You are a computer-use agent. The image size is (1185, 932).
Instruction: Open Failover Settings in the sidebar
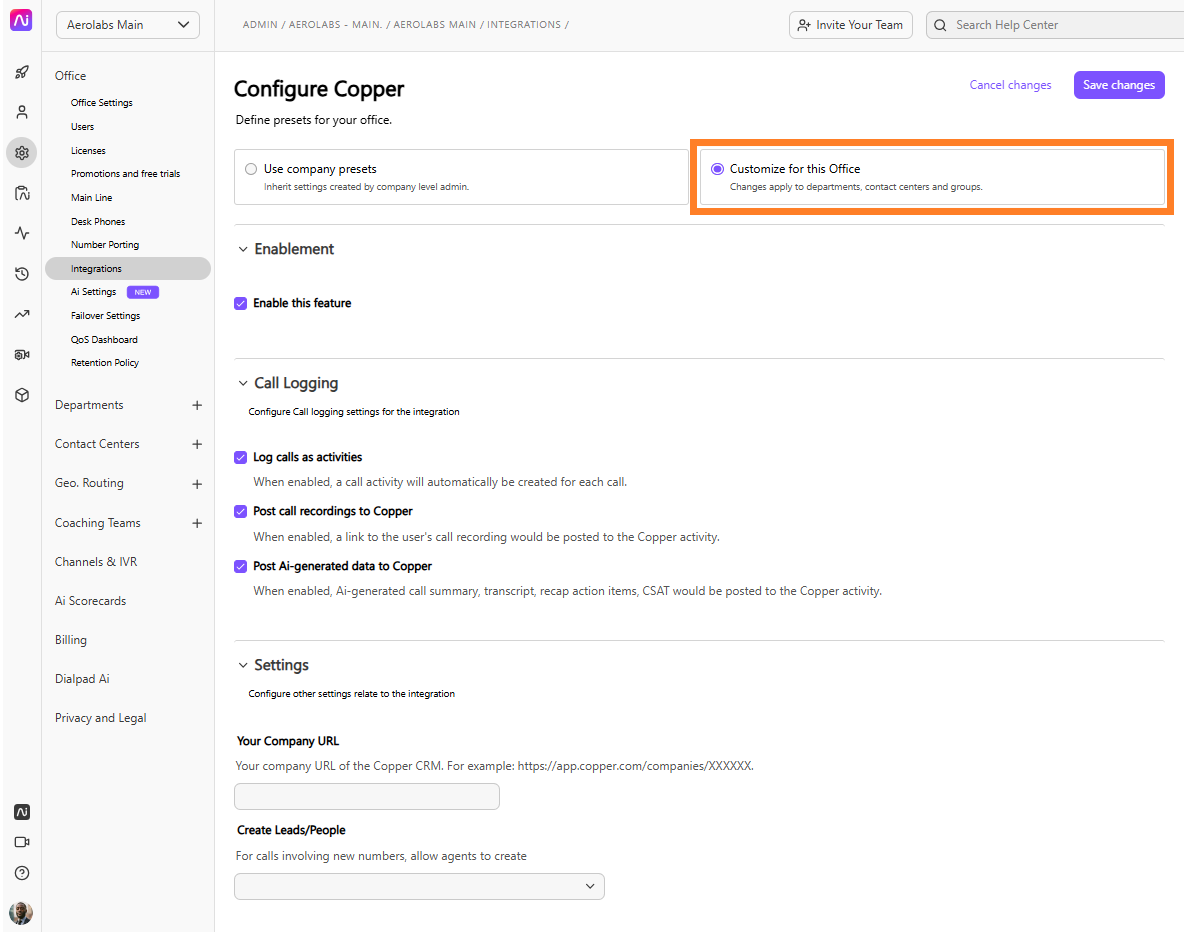[106, 316]
